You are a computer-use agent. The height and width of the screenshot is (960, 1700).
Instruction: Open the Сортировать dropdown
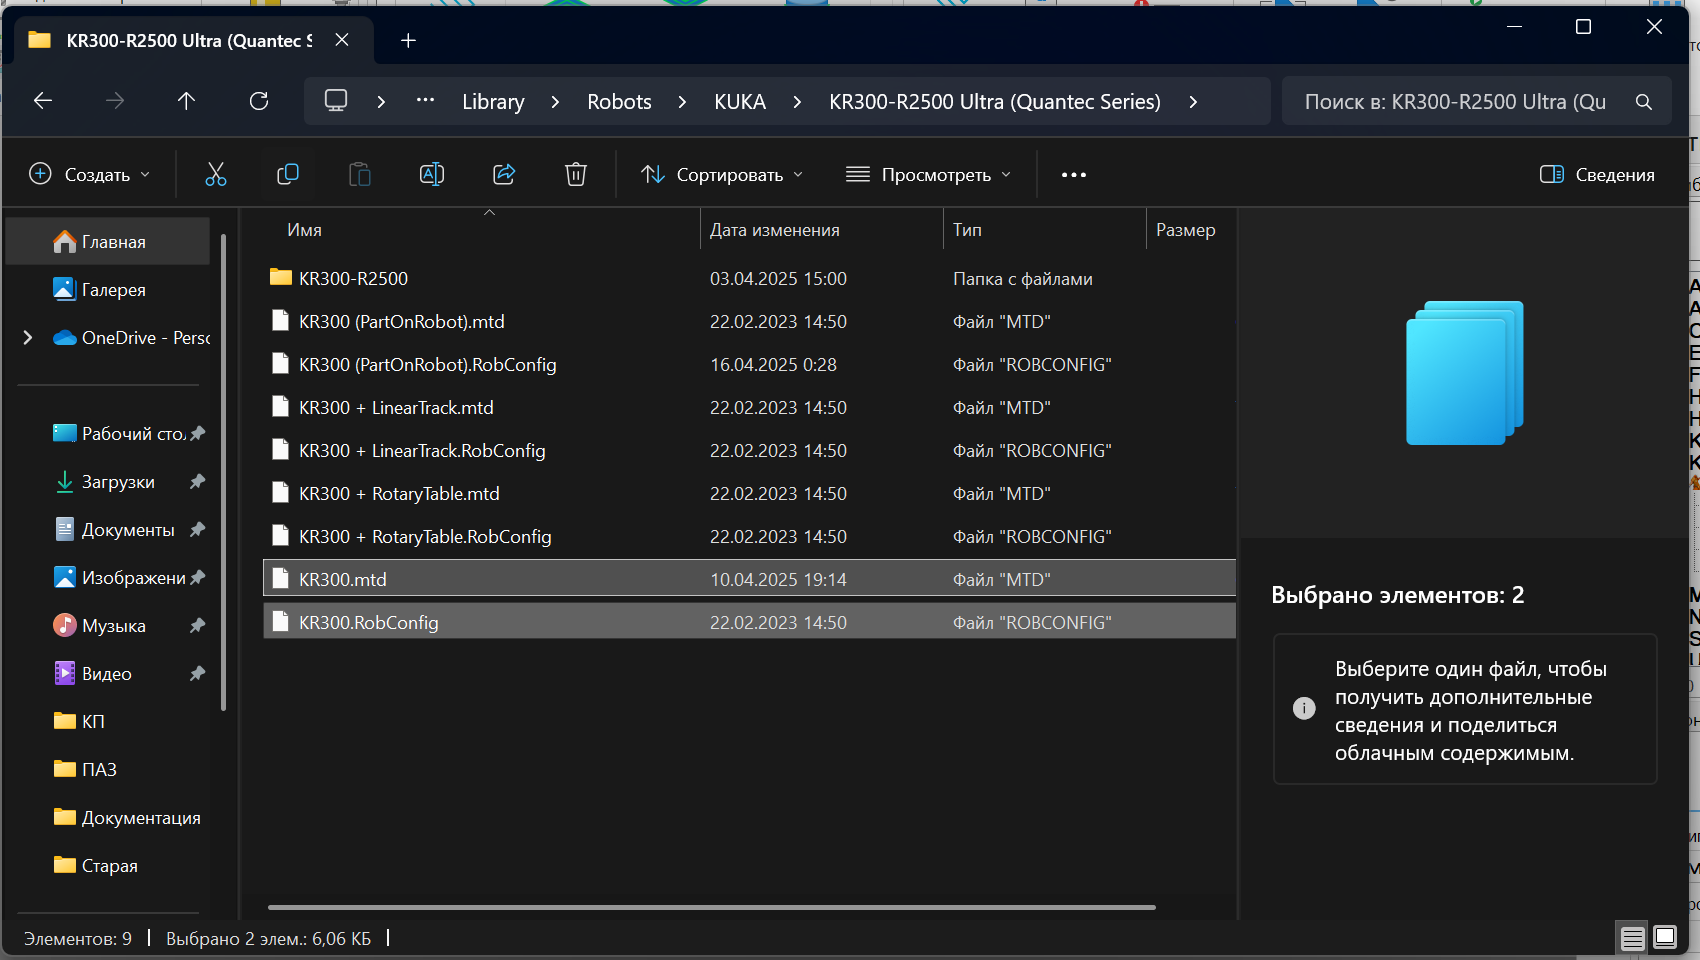click(722, 175)
